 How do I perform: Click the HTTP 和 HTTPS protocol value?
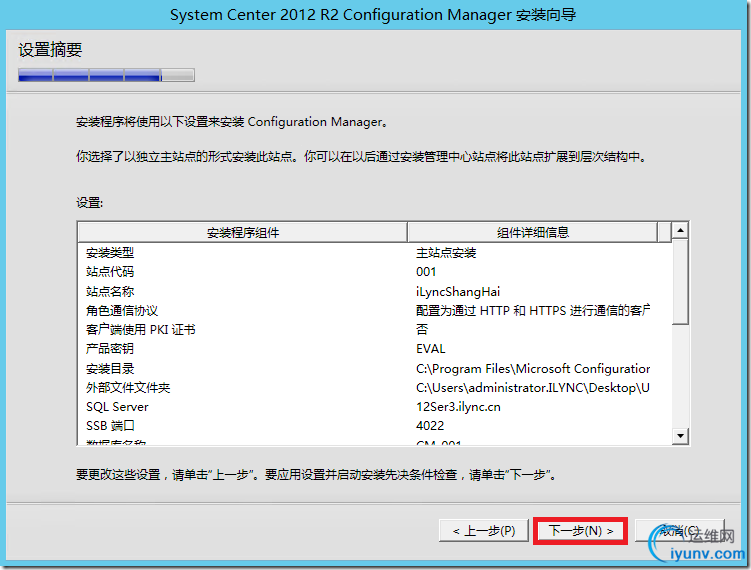[x=533, y=310]
